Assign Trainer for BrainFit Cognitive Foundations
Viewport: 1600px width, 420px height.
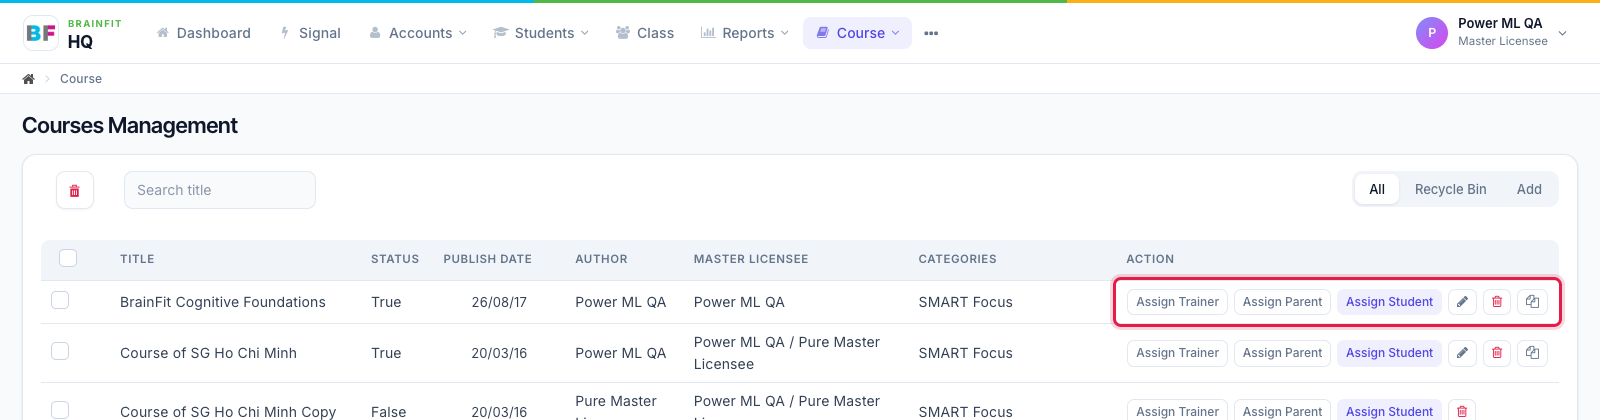click(1177, 302)
